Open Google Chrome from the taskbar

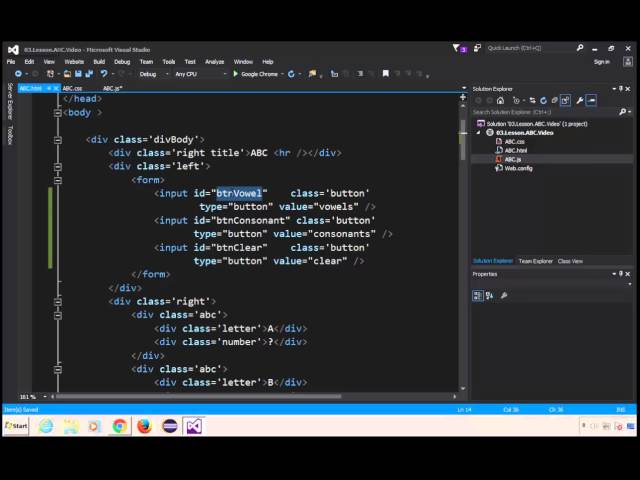point(119,426)
